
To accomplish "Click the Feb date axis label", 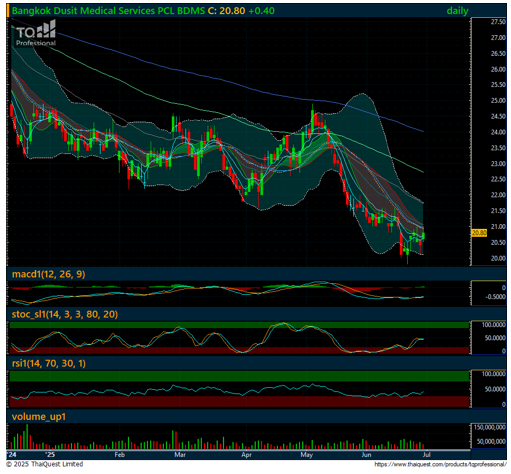I will (x=120, y=455).
